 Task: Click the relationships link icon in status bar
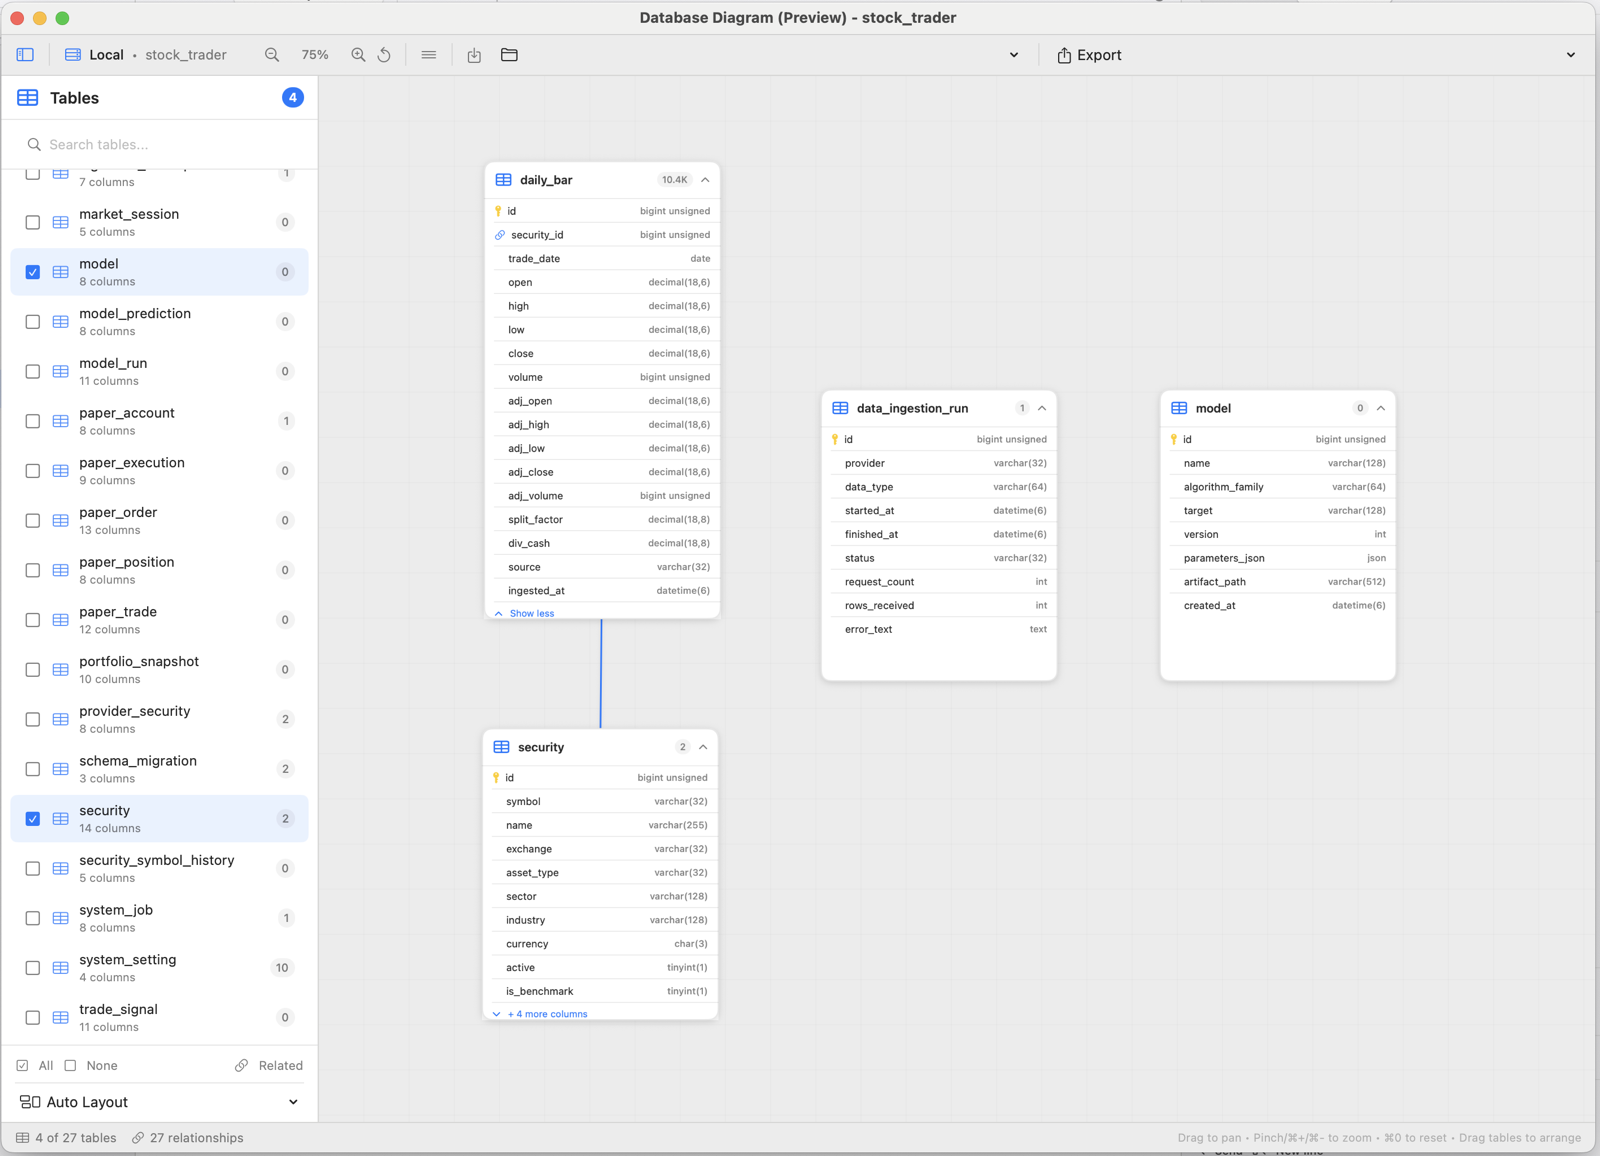tap(138, 1138)
